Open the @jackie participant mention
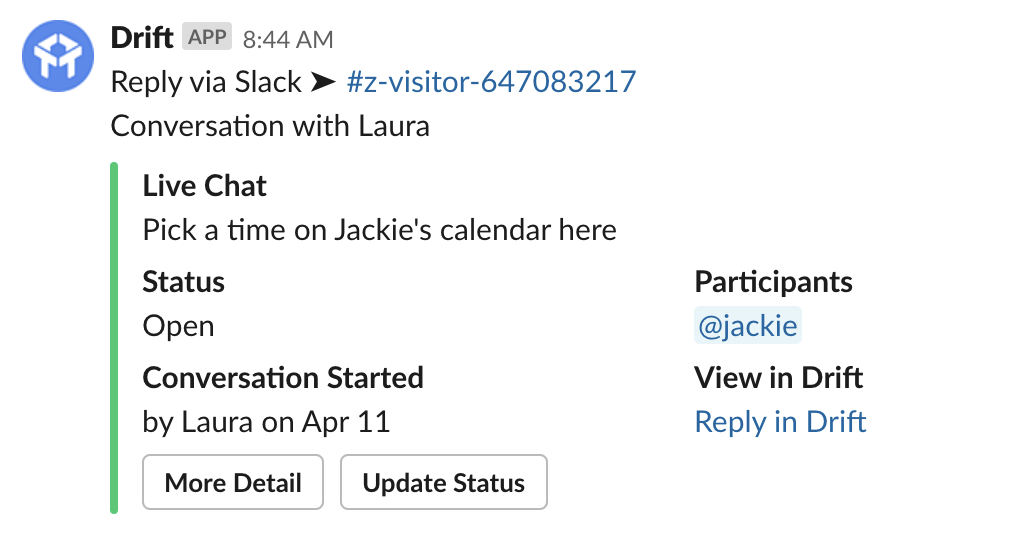The width and height of the screenshot is (1010, 546). [748, 327]
